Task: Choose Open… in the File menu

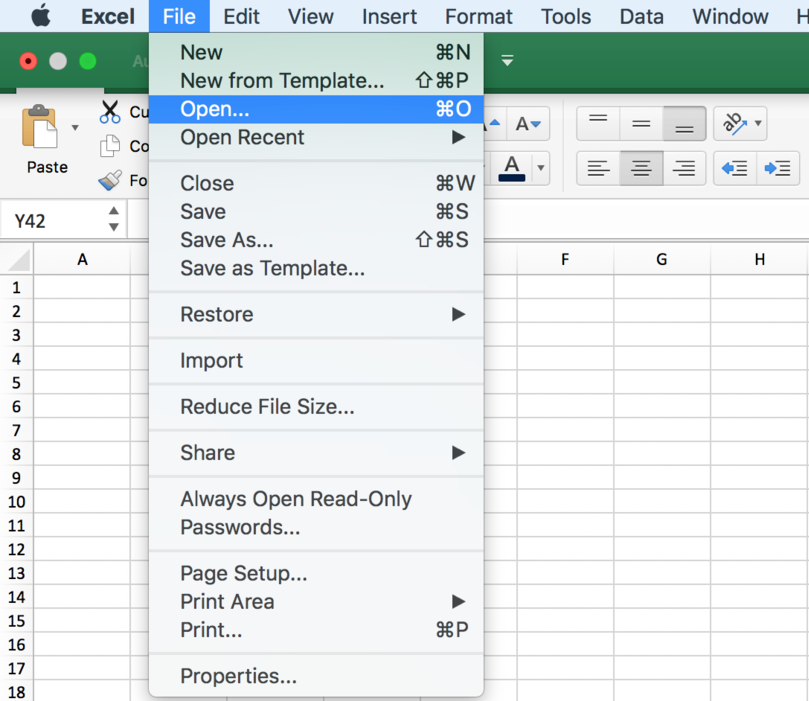Action: (316, 109)
